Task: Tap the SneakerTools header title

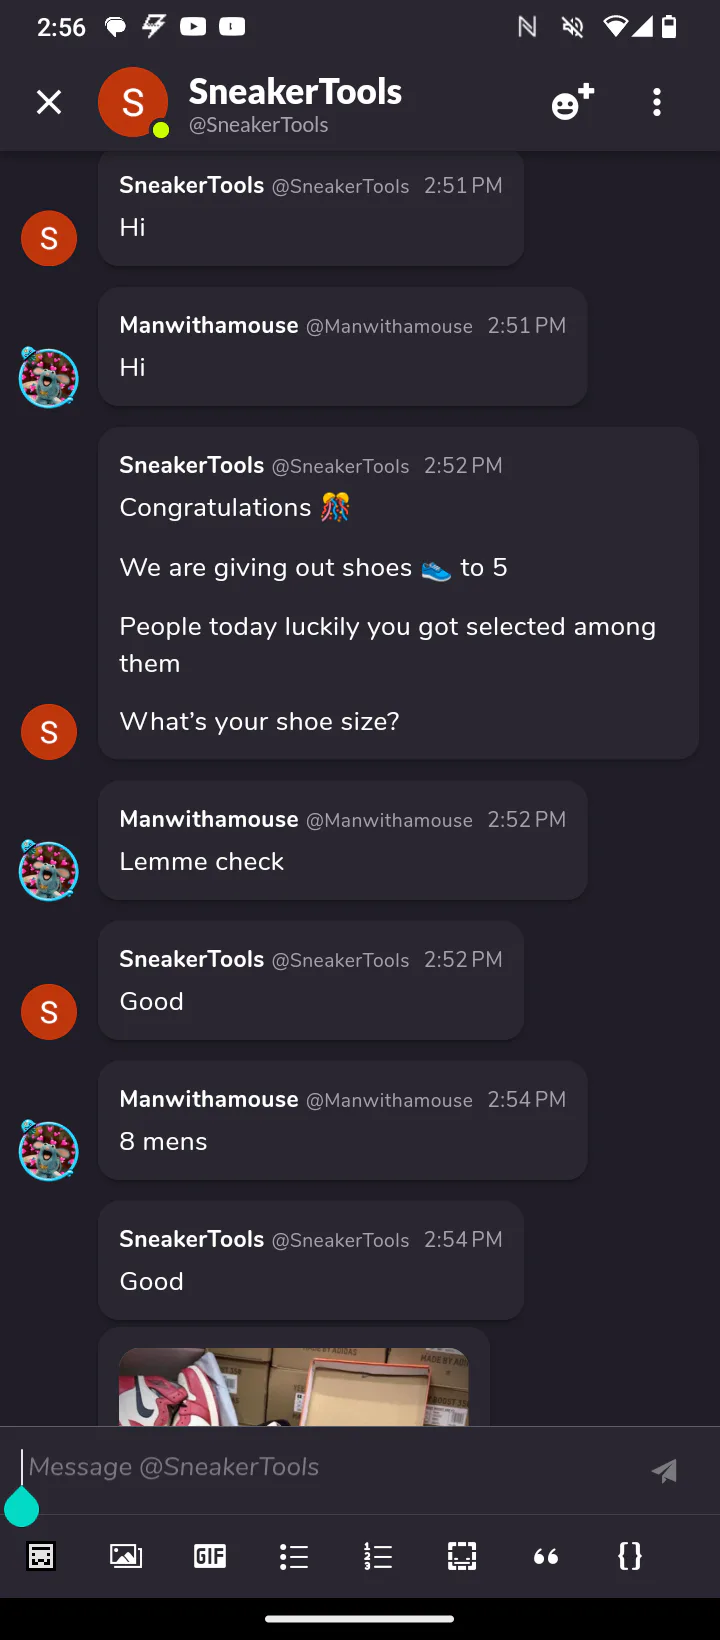Action: (x=295, y=93)
